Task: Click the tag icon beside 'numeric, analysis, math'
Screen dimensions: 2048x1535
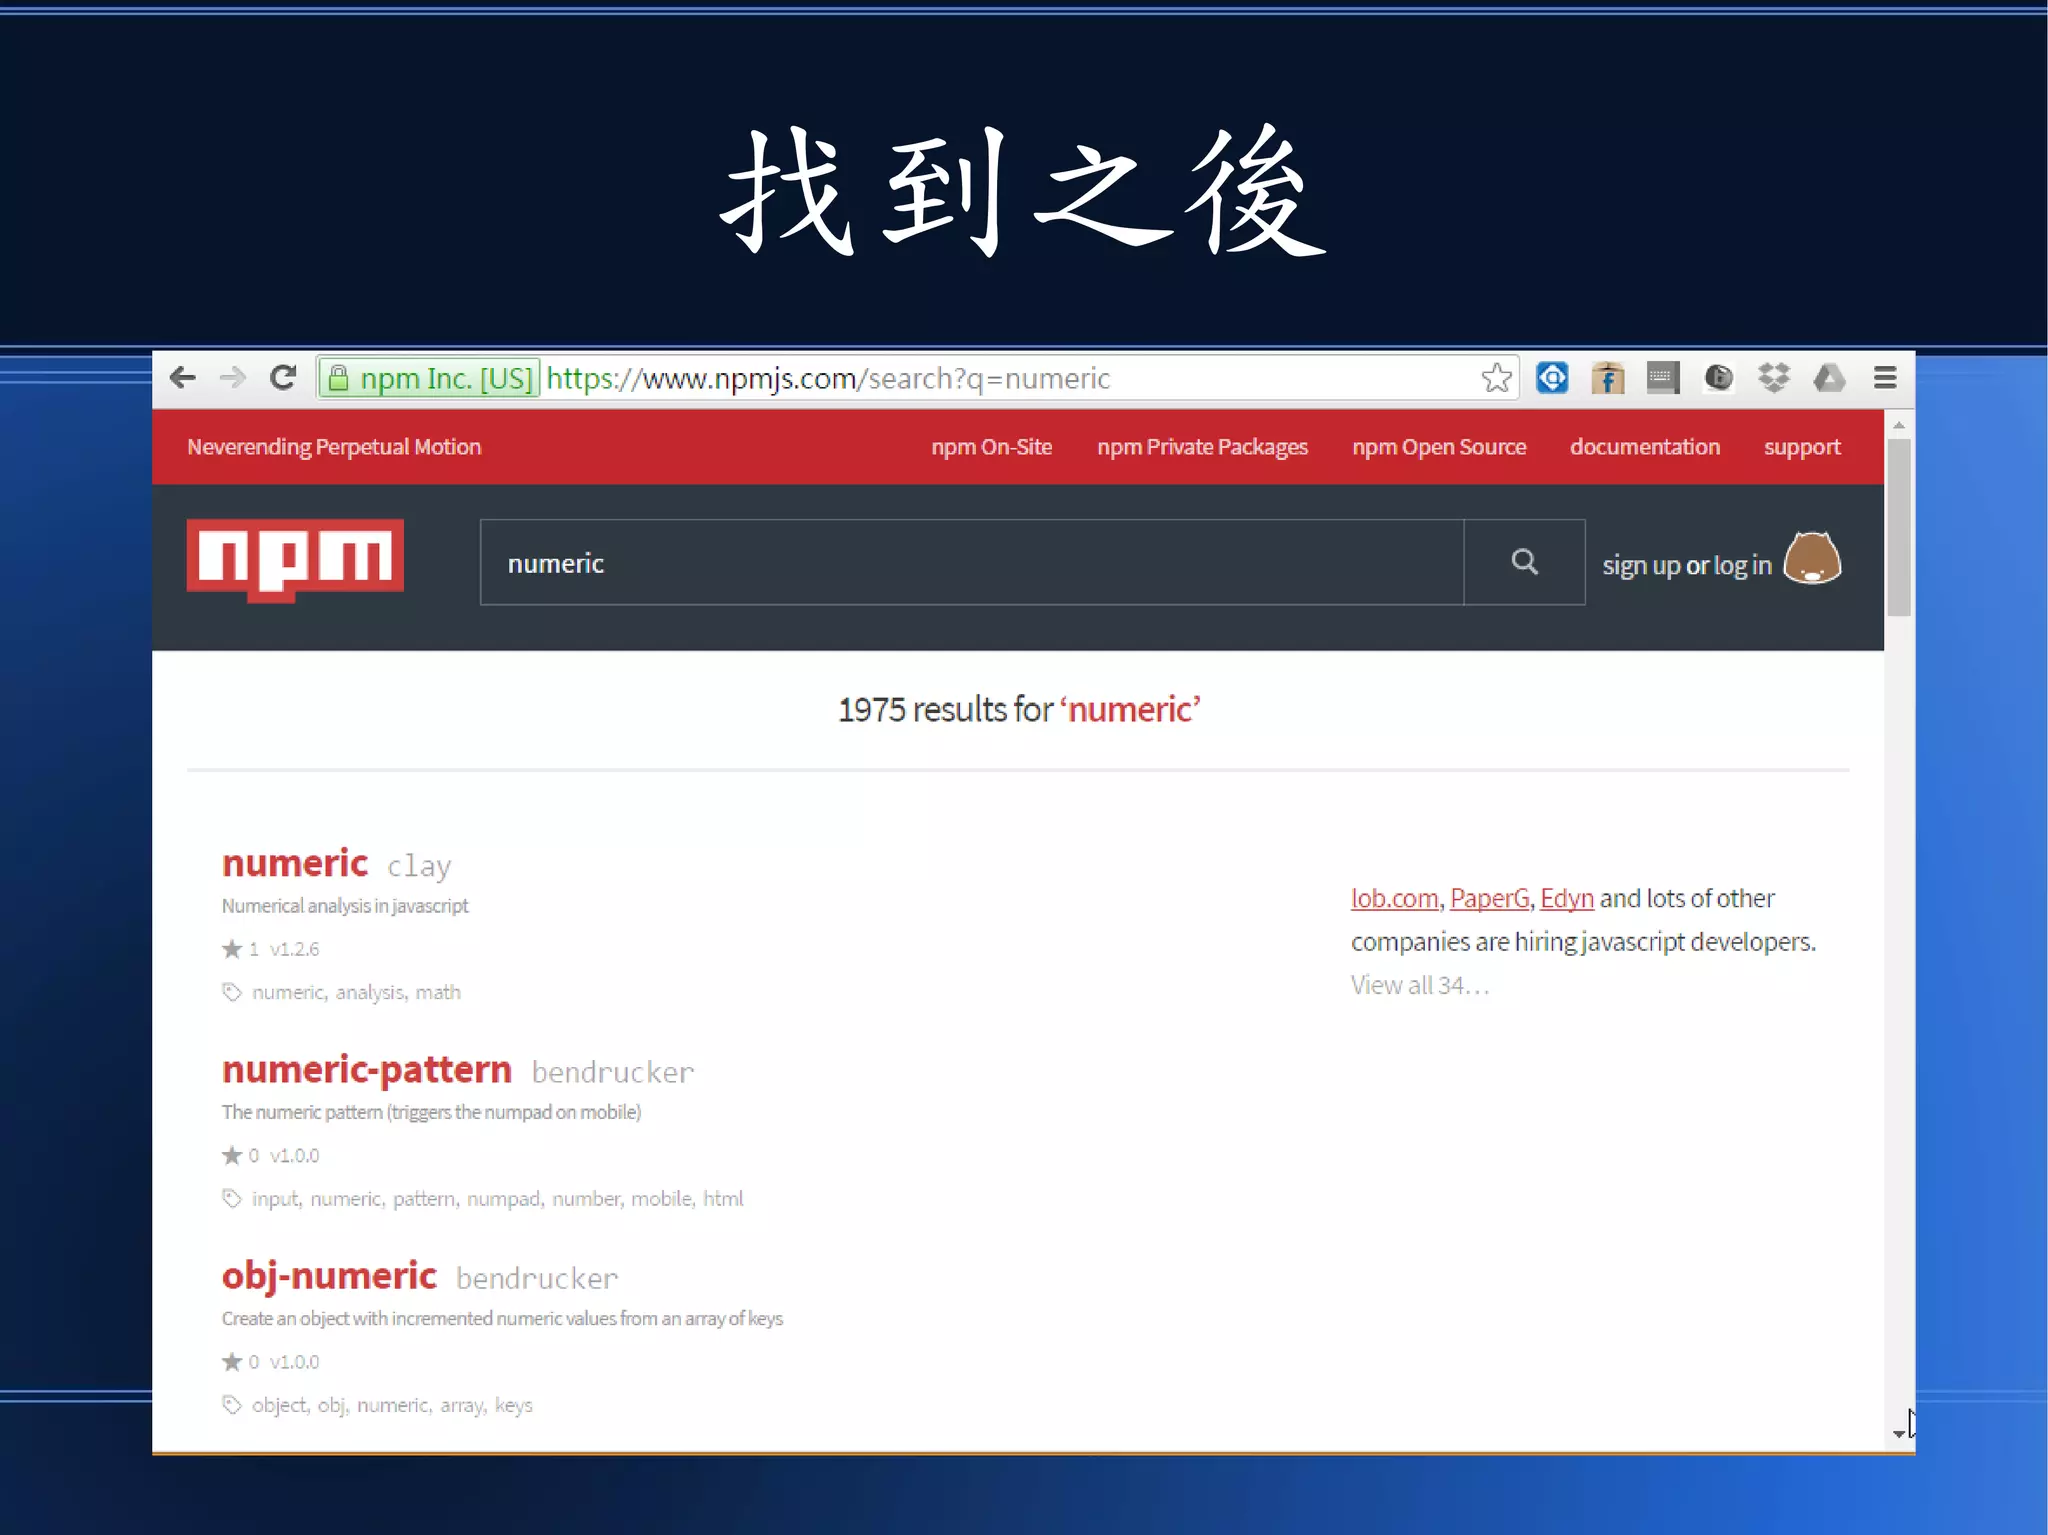Action: point(232,992)
